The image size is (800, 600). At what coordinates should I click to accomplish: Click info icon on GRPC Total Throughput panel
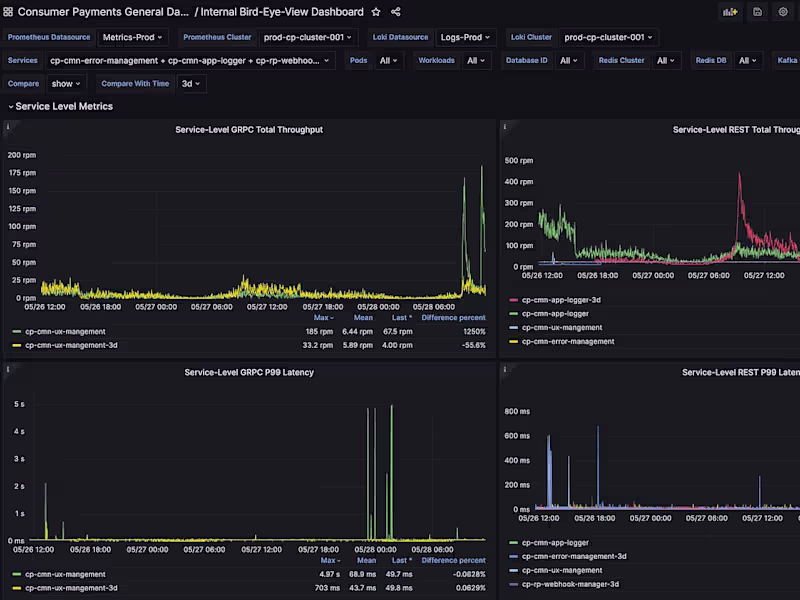point(8,127)
